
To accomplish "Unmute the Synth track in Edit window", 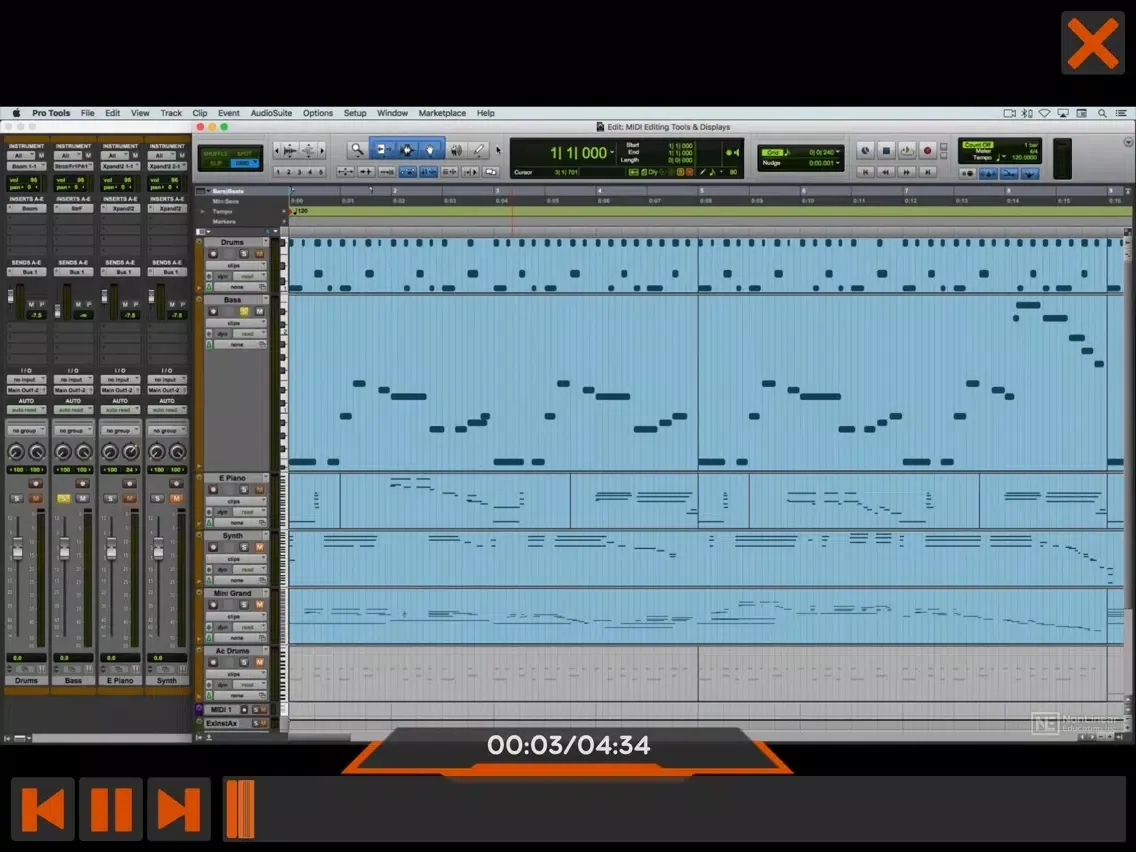I will tap(259, 547).
